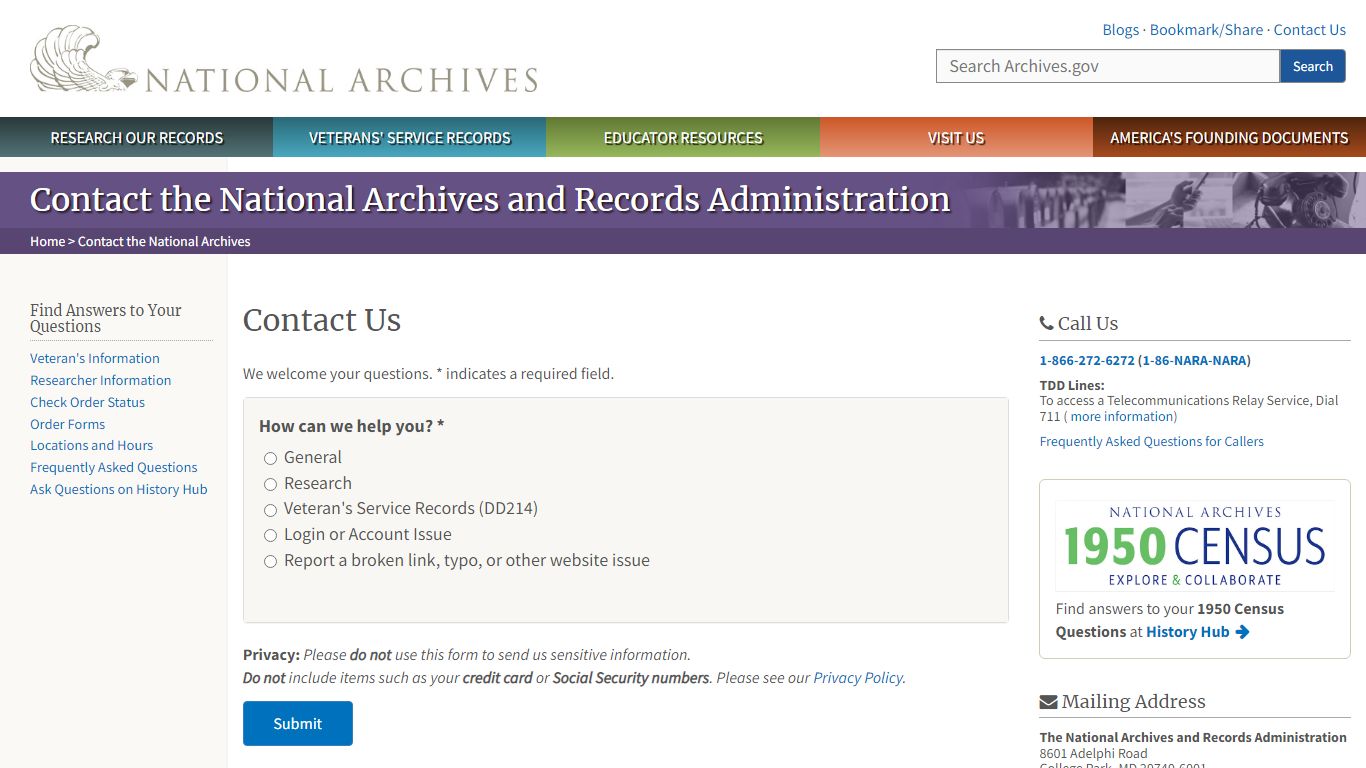
Task: Open the Blogs link
Action: 1120,30
